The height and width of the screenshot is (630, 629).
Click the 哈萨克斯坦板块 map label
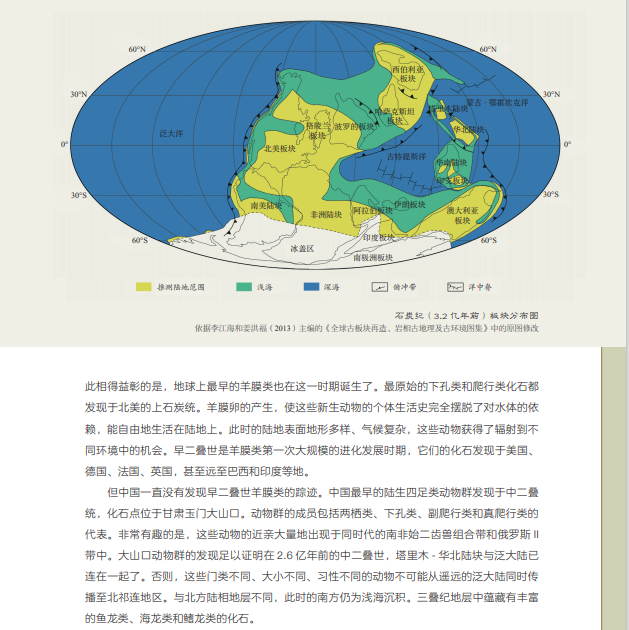[x=394, y=116]
